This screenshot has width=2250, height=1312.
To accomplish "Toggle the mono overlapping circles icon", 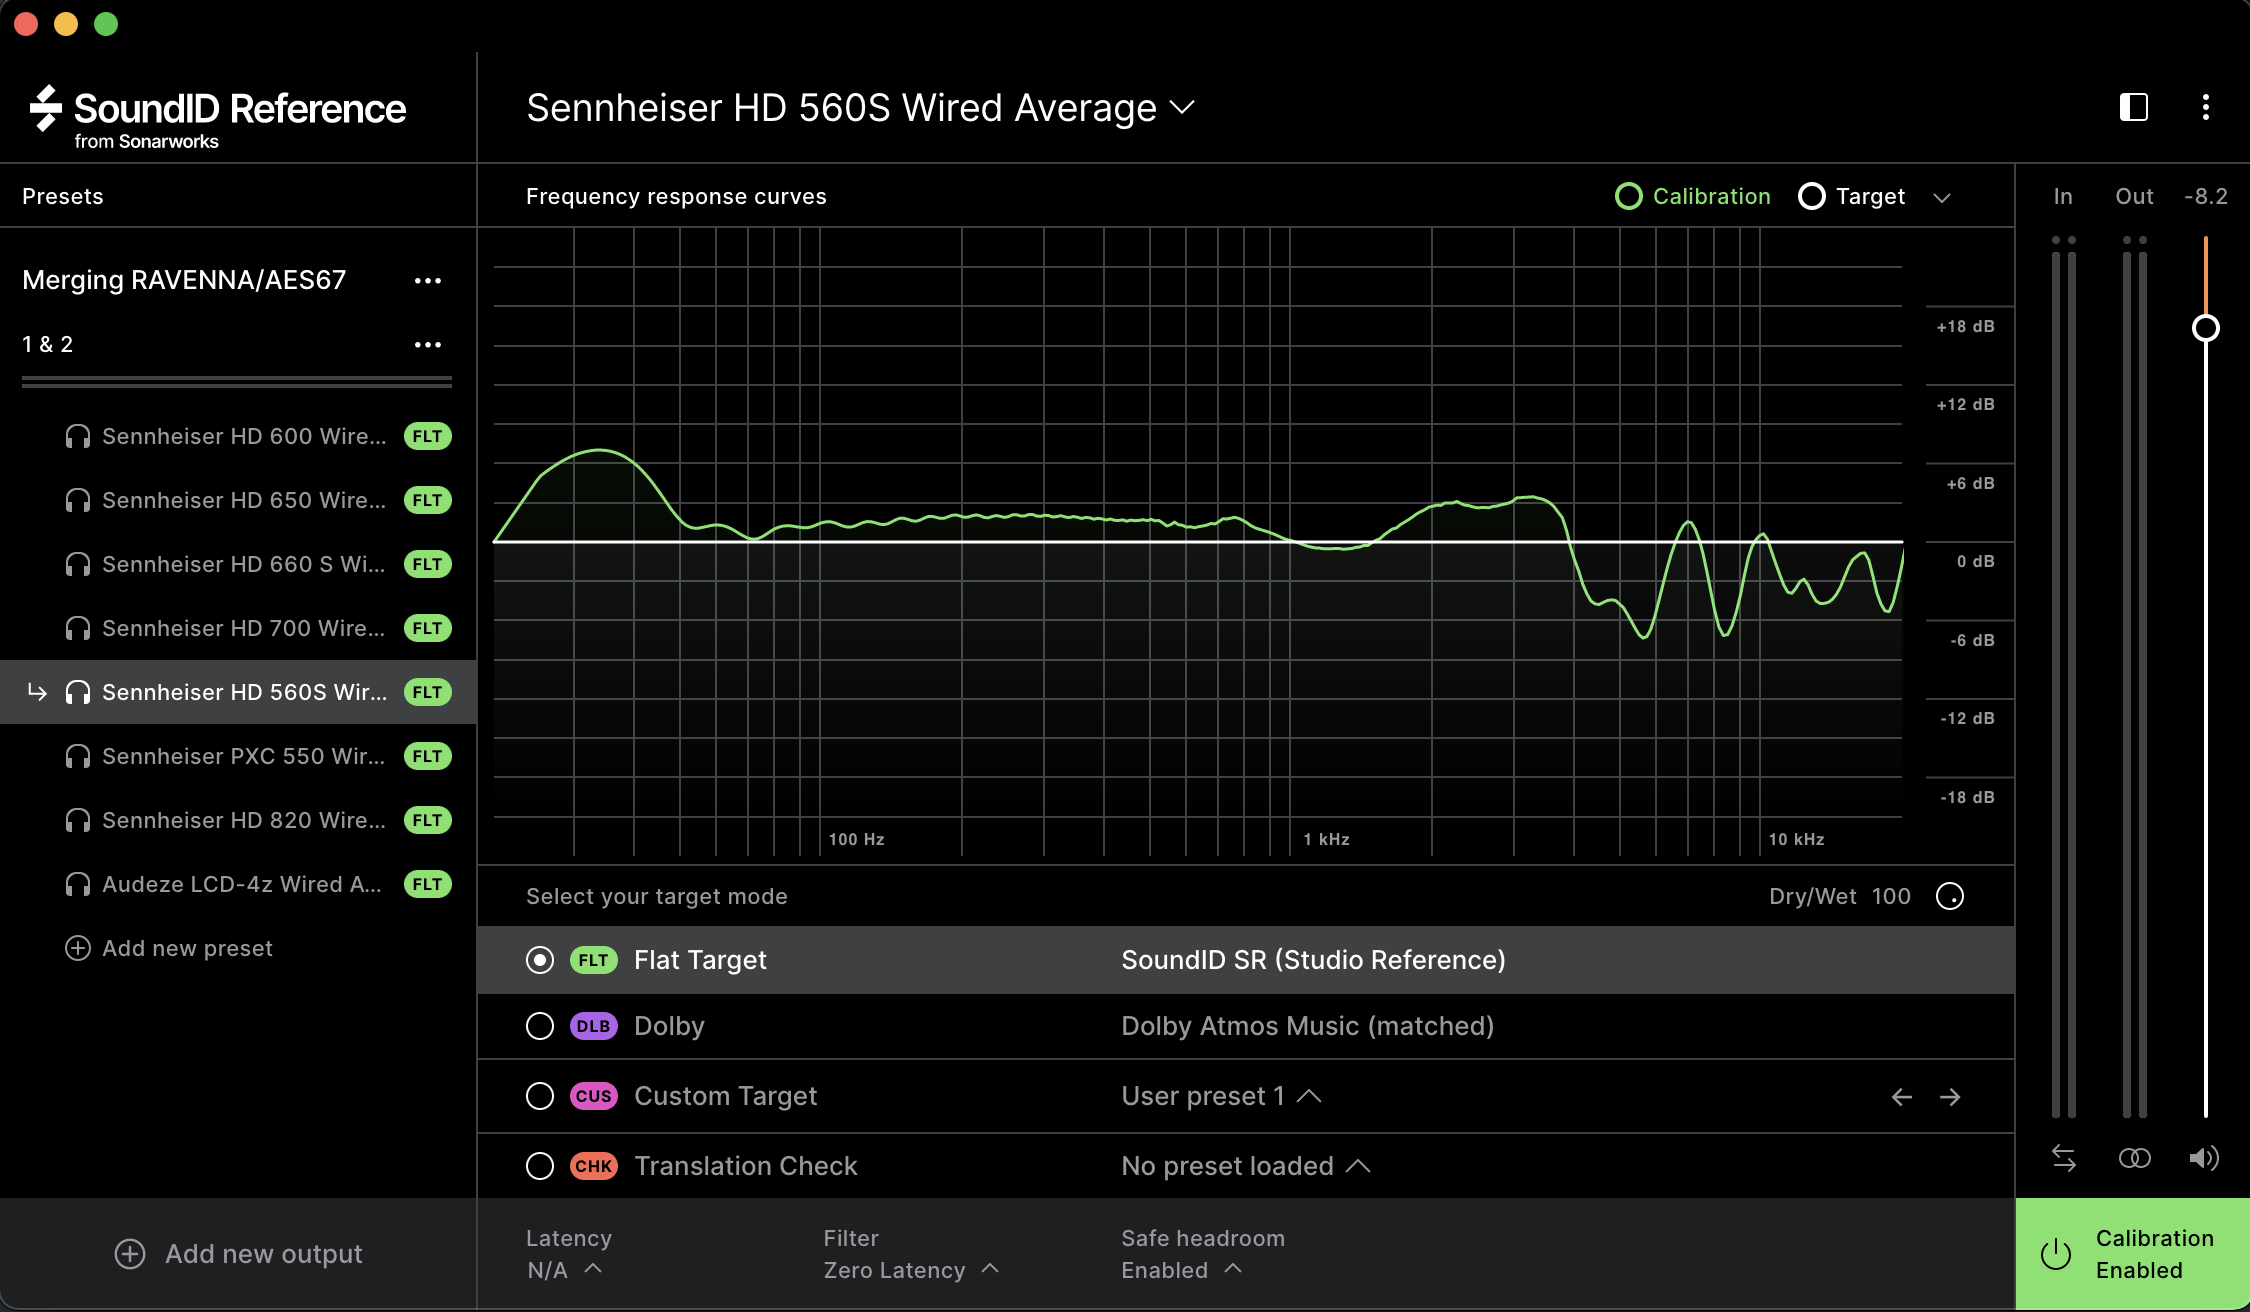I will 2134,1158.
